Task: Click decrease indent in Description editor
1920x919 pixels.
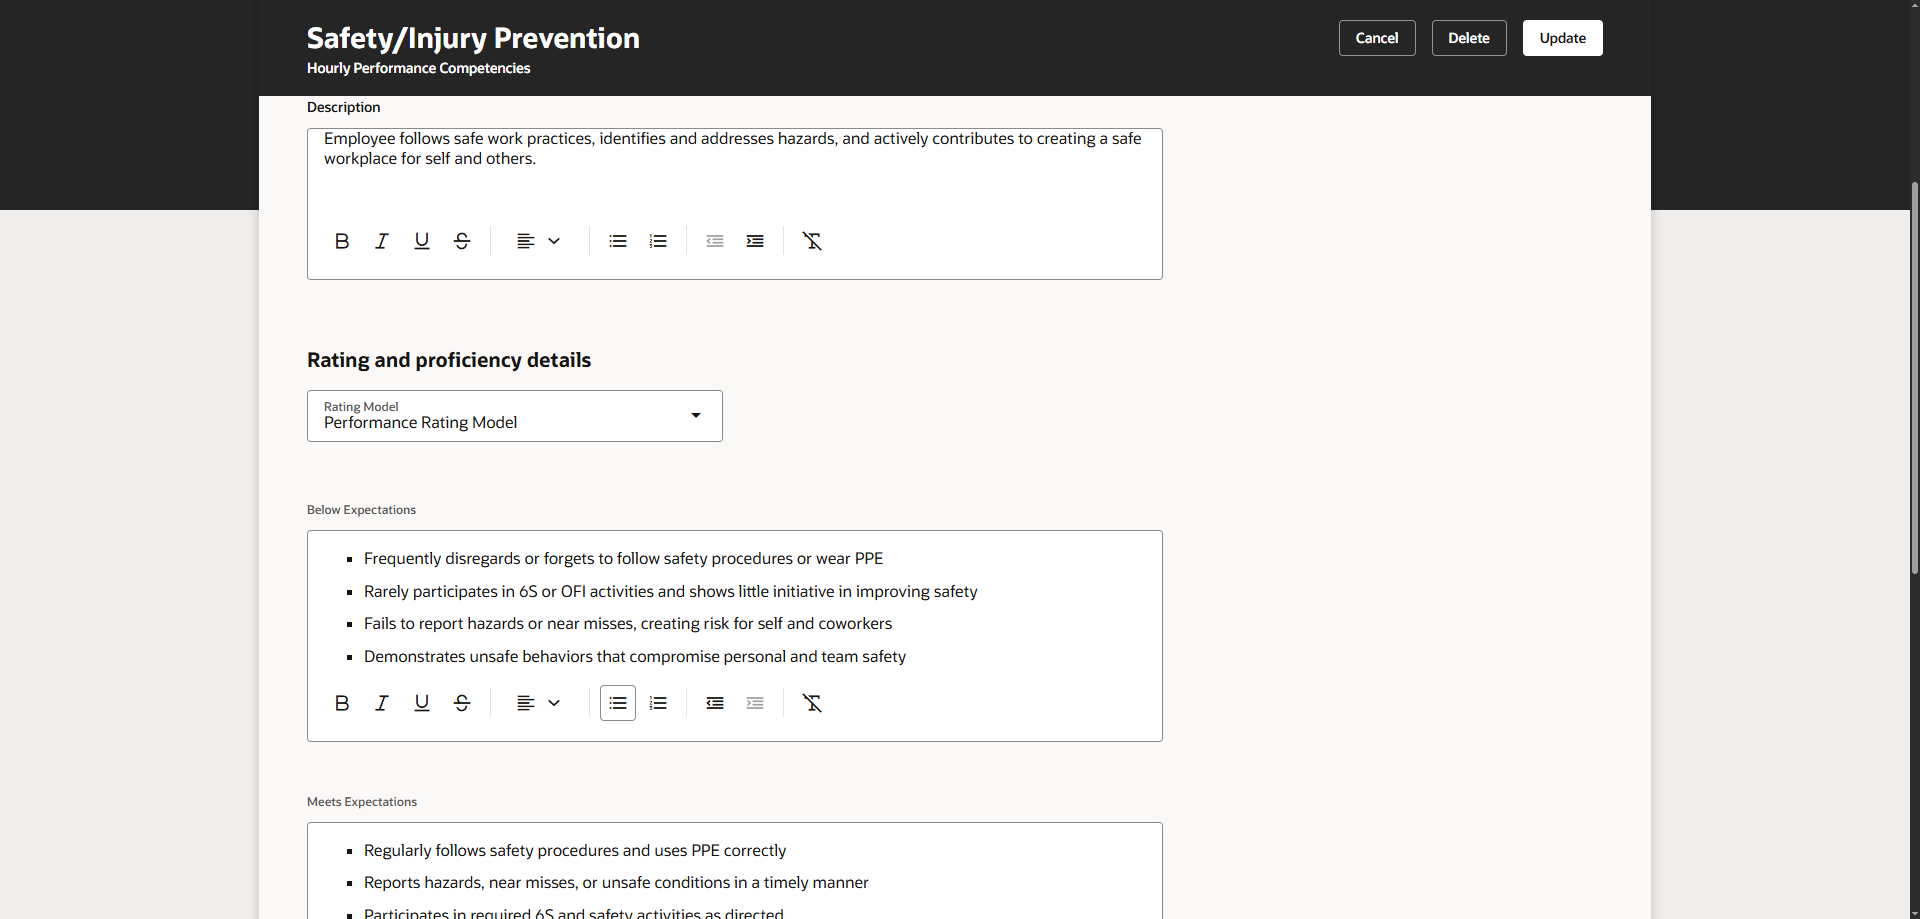Action: pos(715,241)
